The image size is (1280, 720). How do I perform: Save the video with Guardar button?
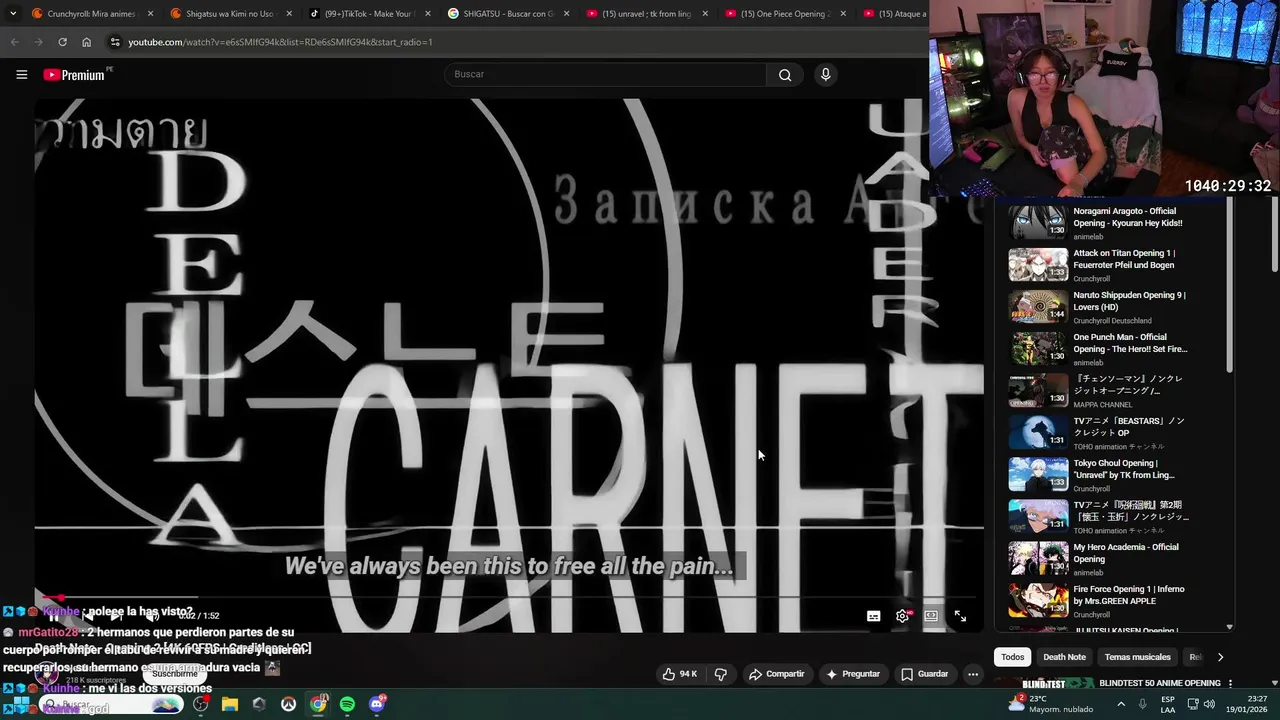pyautogui.click(x=925, y=674)
